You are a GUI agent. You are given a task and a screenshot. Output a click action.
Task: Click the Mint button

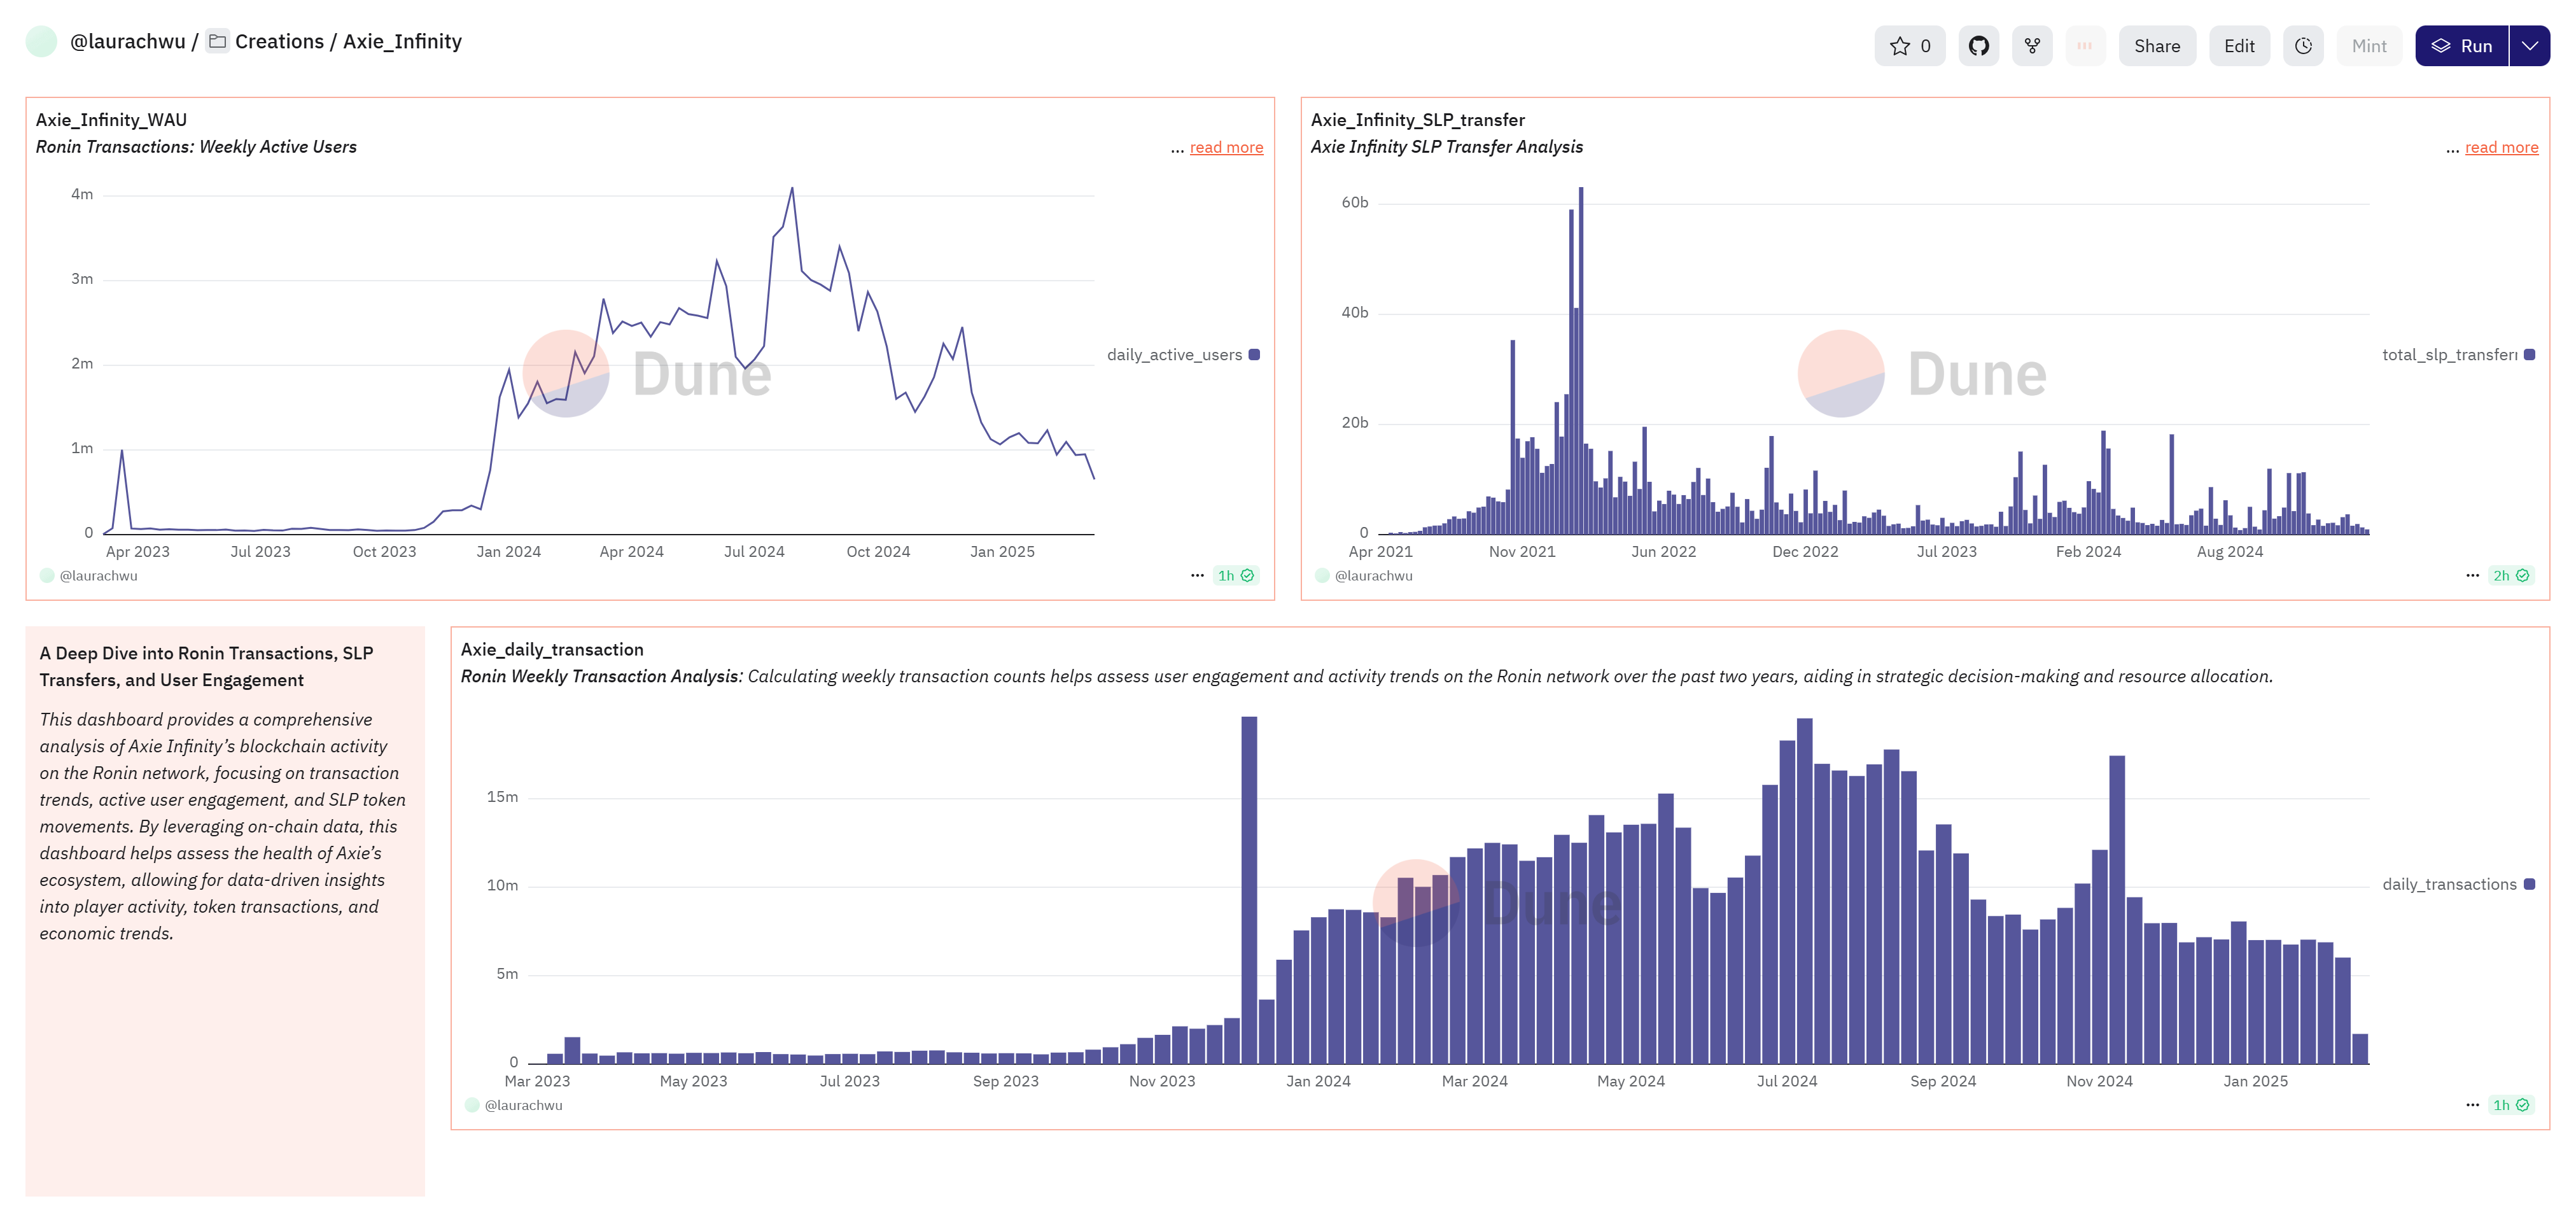coord(2368,46)
